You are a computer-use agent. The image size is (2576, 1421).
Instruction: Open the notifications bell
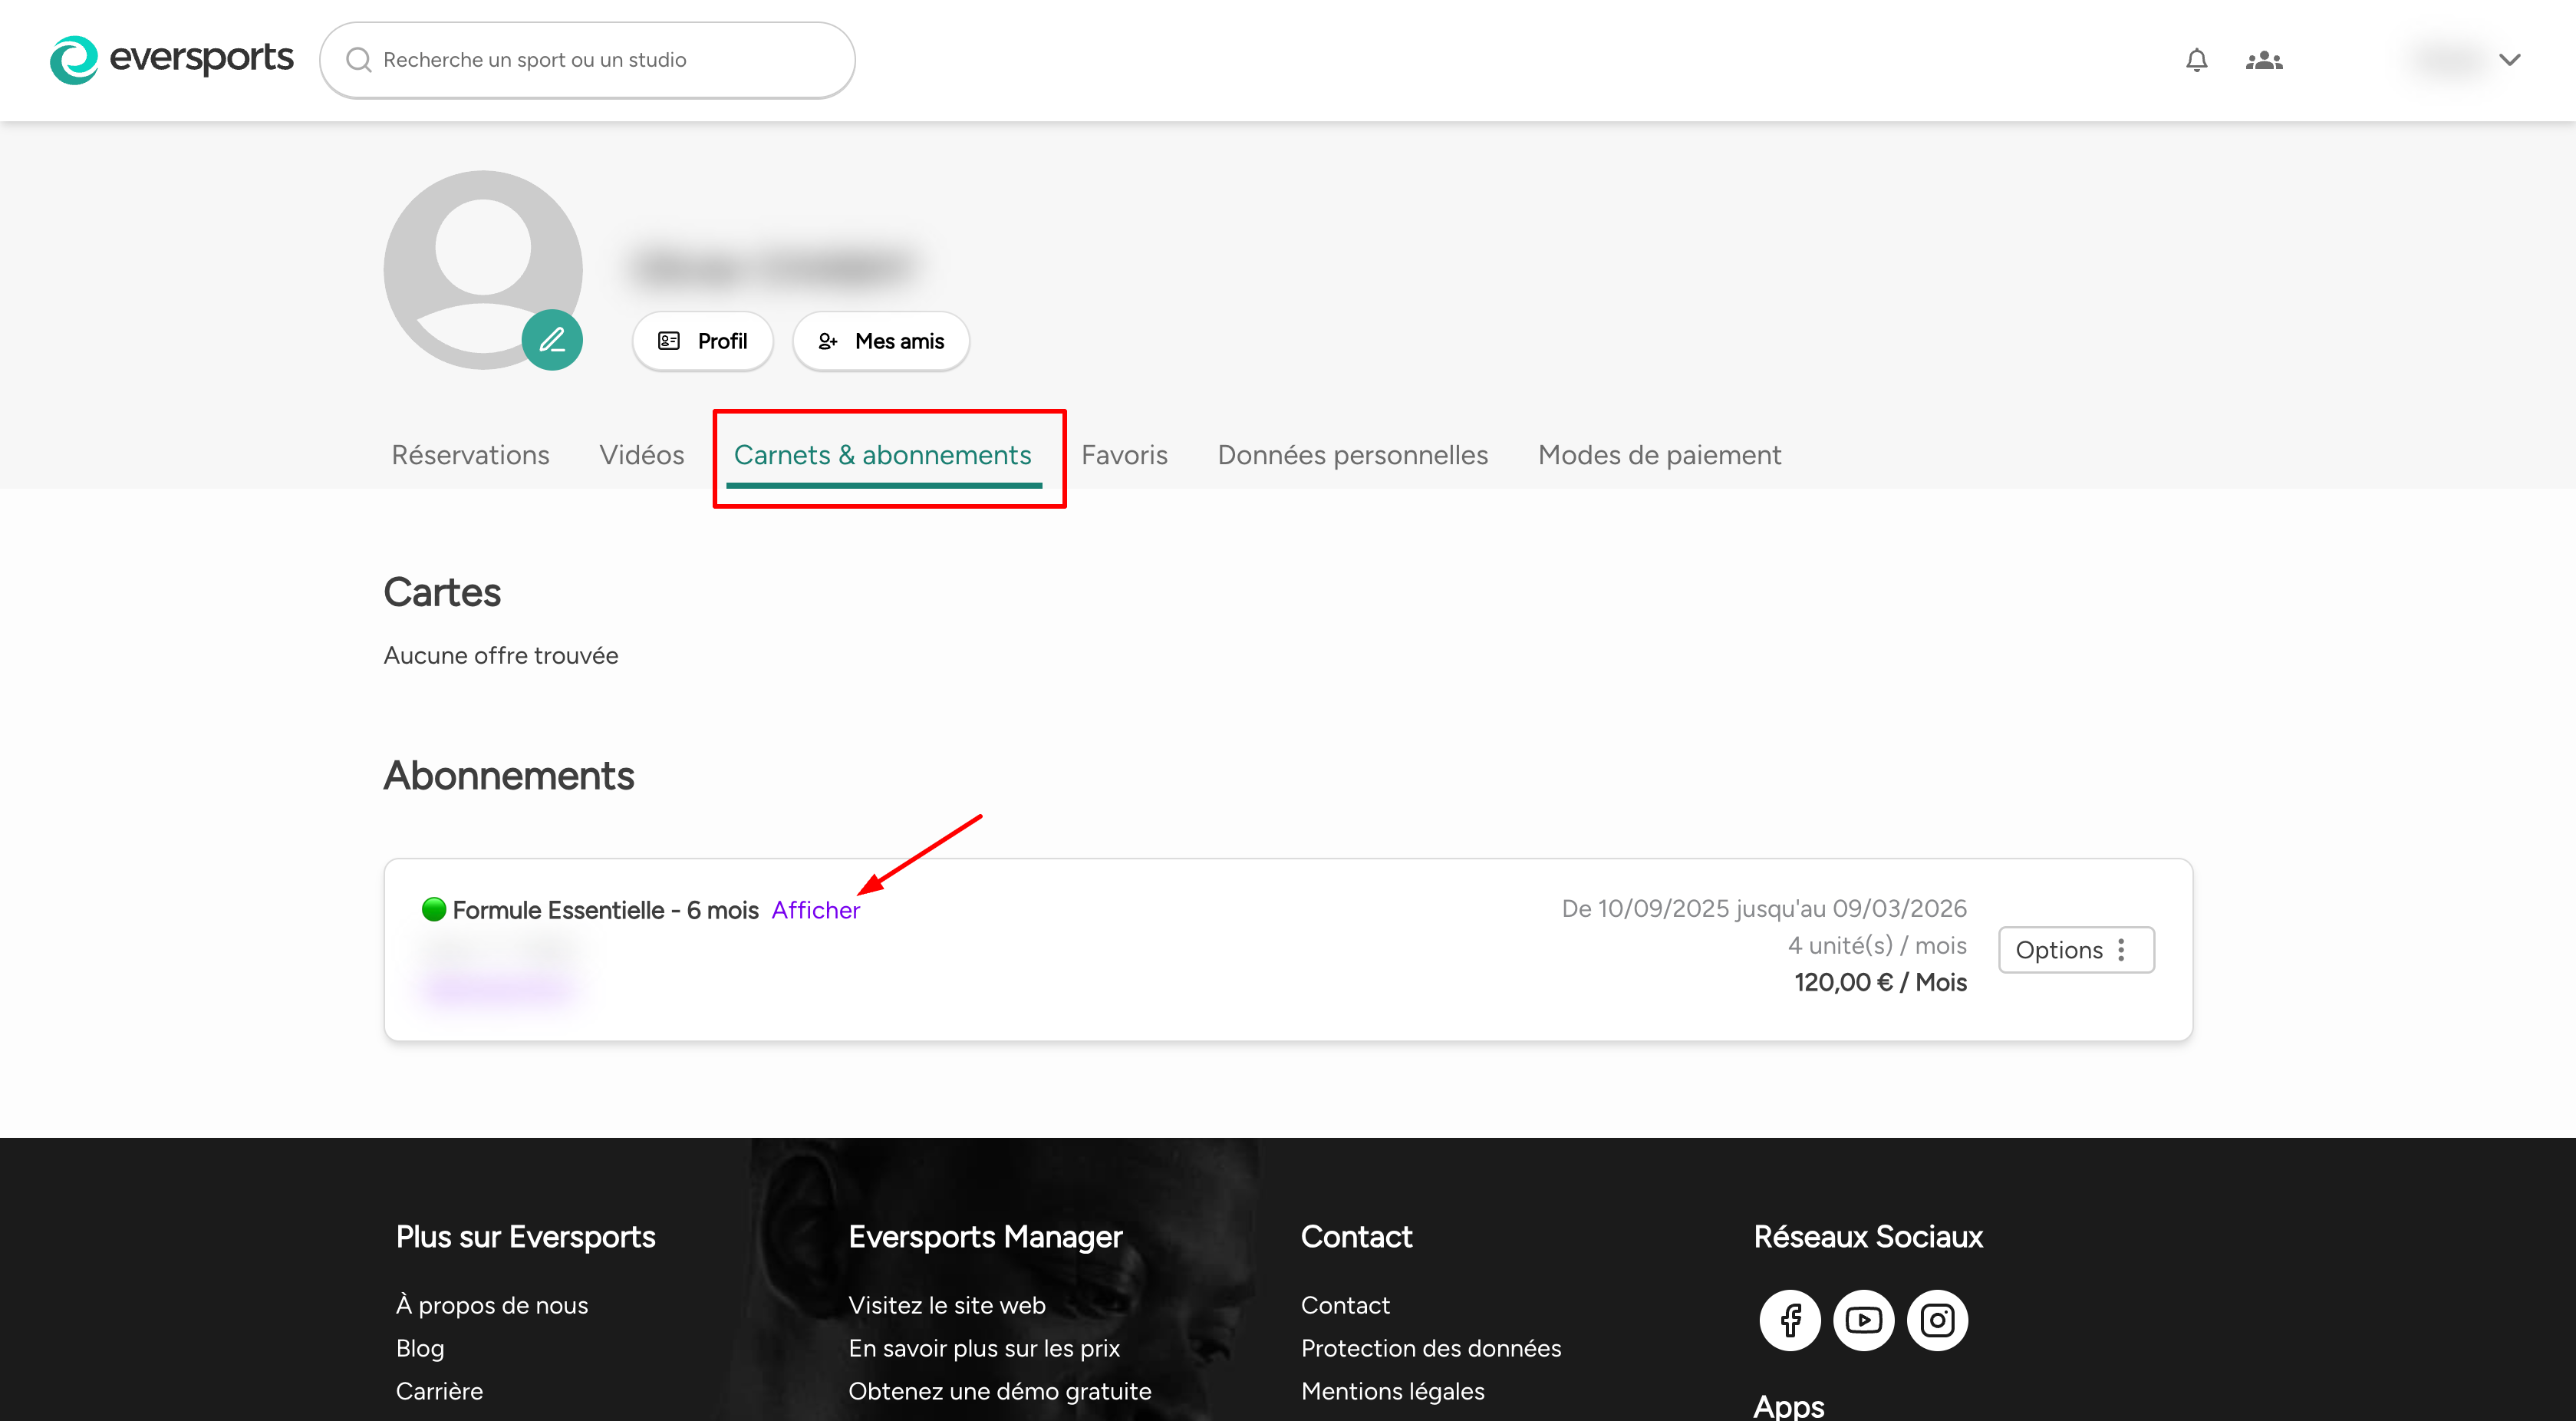(x=2196, y=60)
